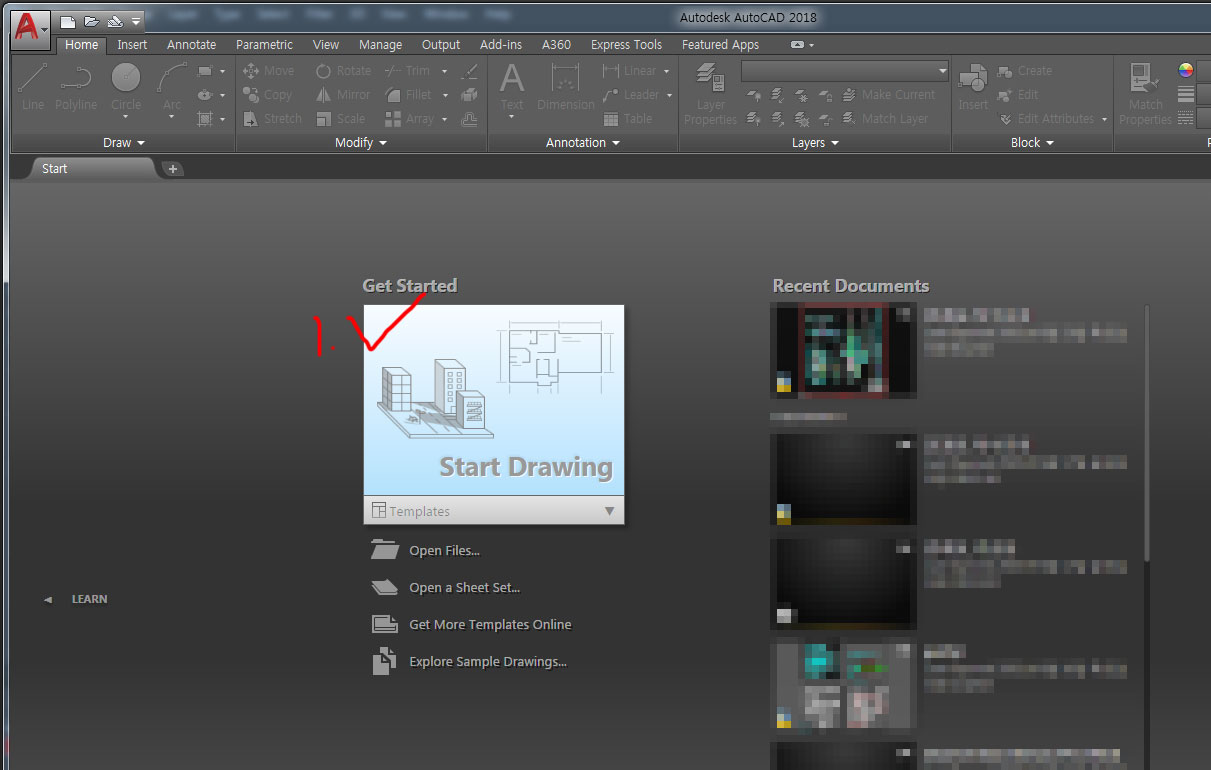
Task: Click the New file quick access icon
Action: [67, 21]
